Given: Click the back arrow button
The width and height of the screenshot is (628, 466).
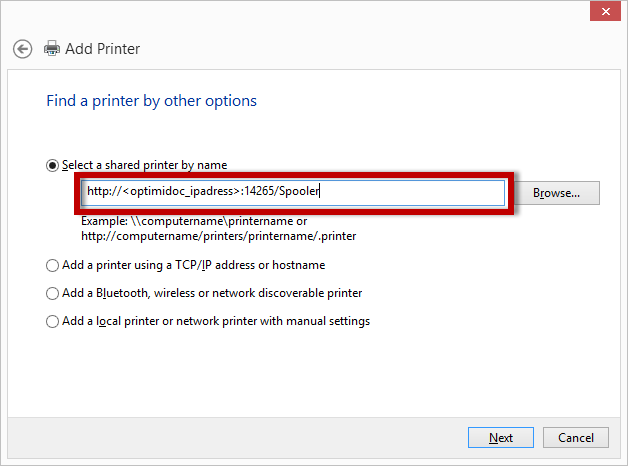Looking at the screenshot, I should click(23, 48).
